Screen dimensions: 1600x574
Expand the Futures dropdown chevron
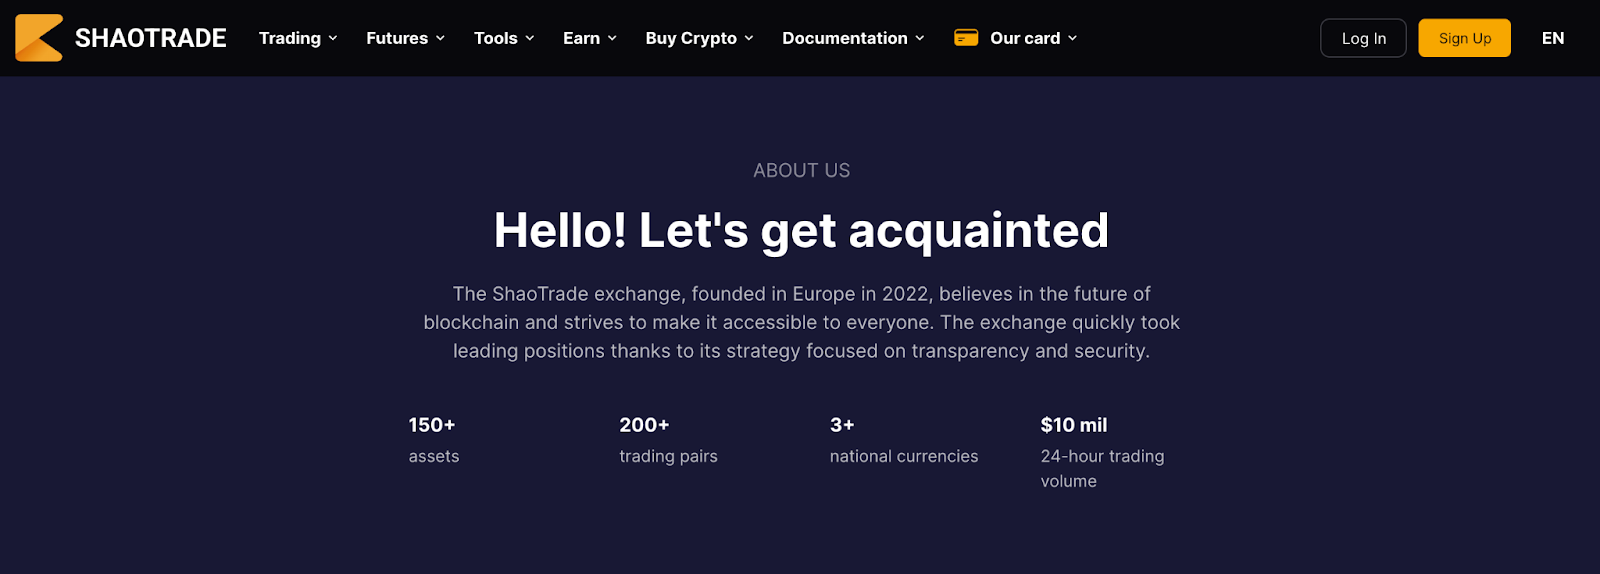click(x=440, y=38)
